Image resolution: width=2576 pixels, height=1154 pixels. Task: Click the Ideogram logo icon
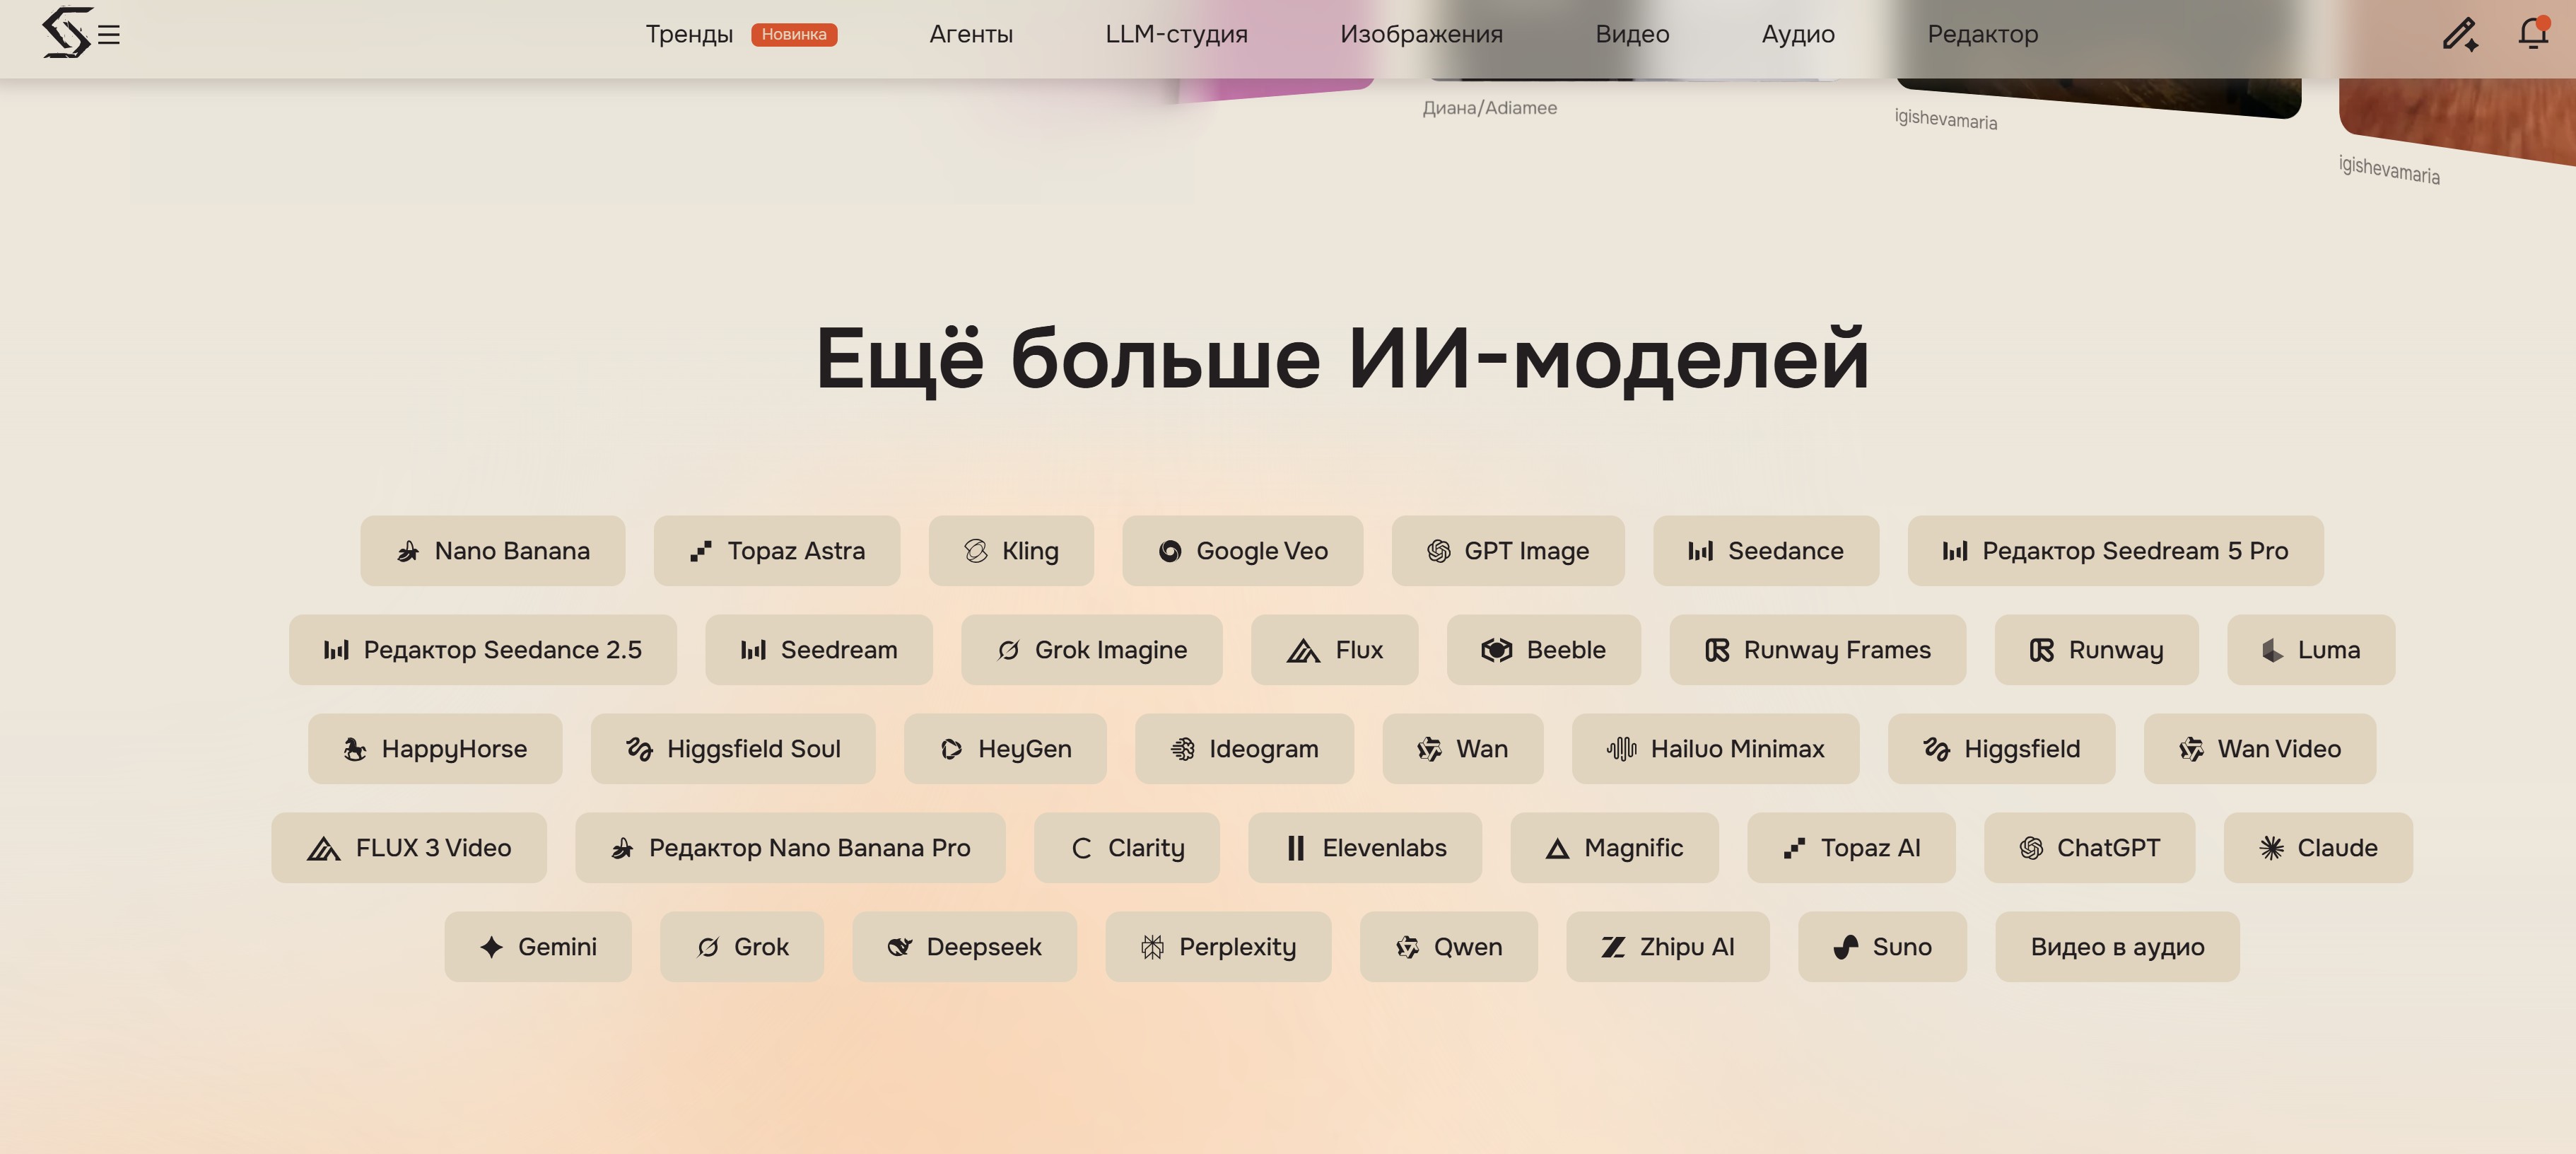point(1182,749)
